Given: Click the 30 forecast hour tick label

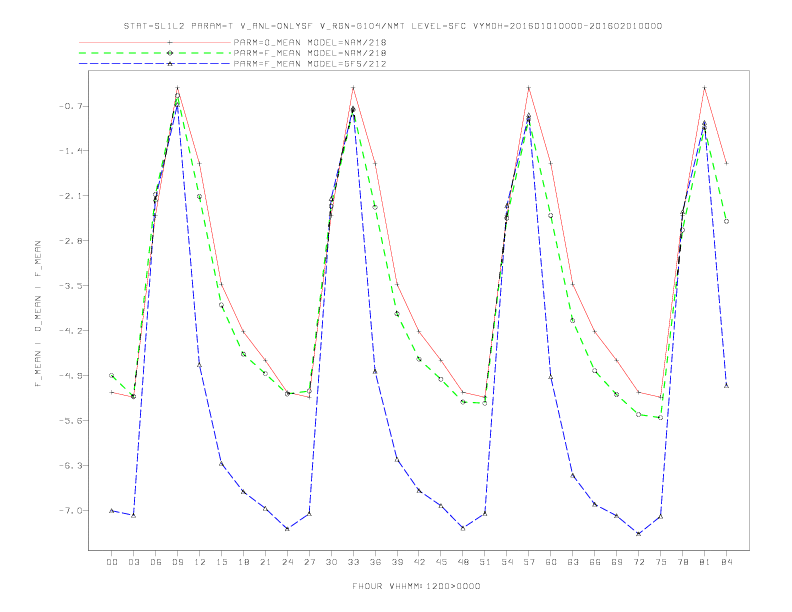Looking at the screenshot, I should tap(331, 562).
